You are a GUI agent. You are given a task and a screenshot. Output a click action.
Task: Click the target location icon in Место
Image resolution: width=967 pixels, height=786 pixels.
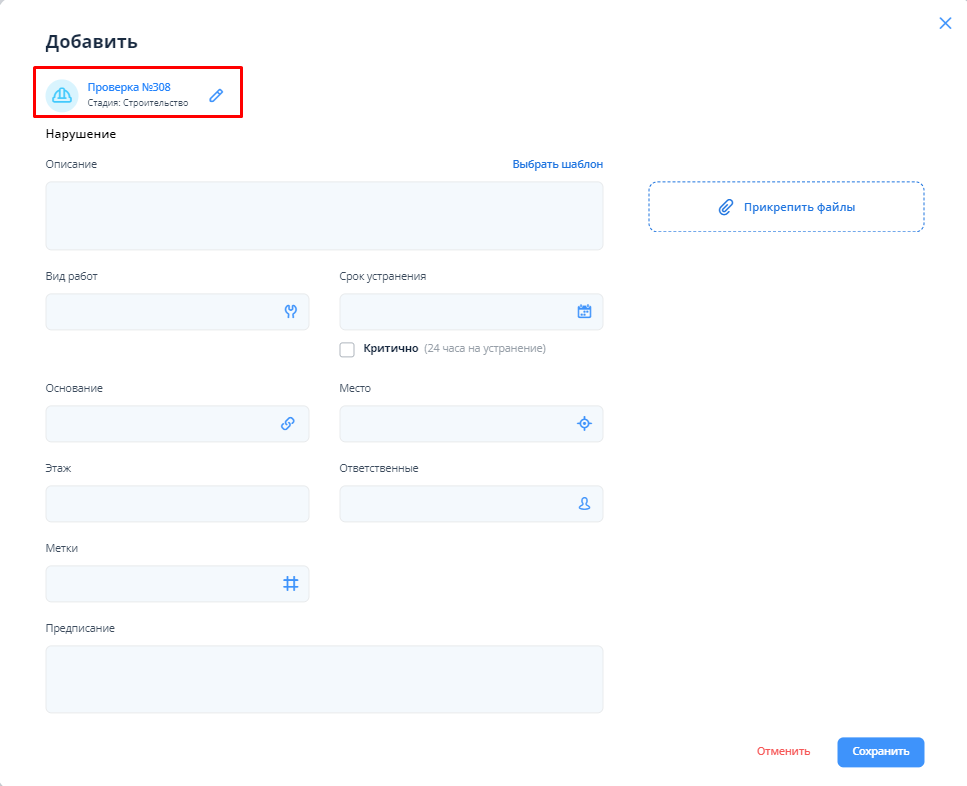(585, 424)
